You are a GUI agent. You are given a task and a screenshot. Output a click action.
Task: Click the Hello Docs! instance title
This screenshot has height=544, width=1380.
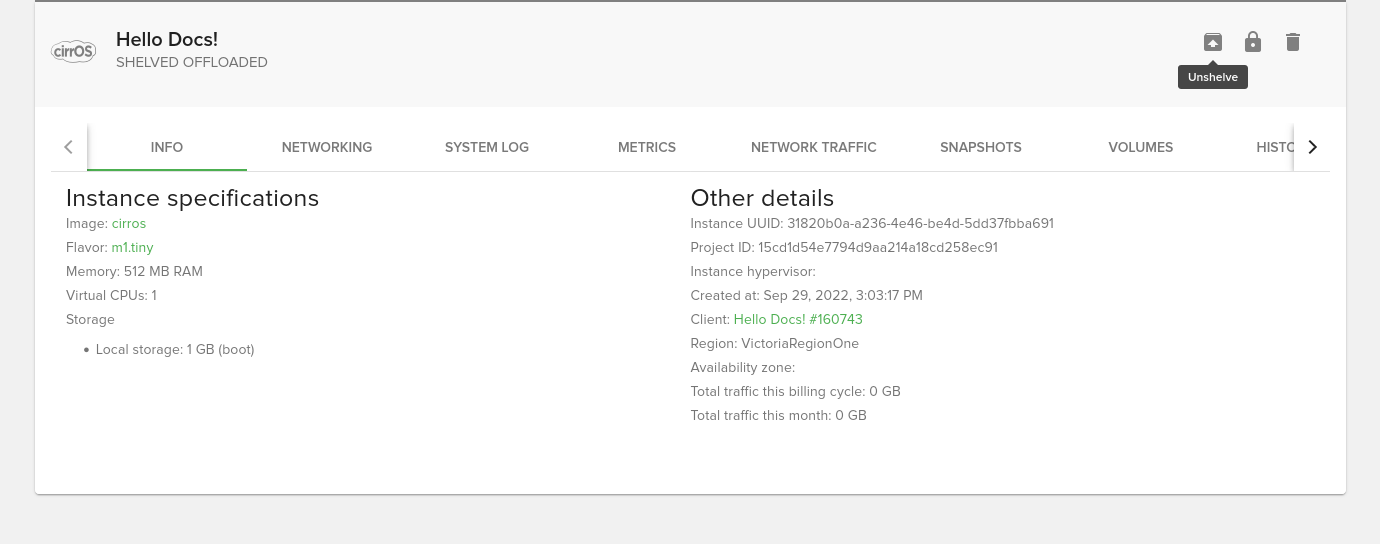click(x=167, y=39)
